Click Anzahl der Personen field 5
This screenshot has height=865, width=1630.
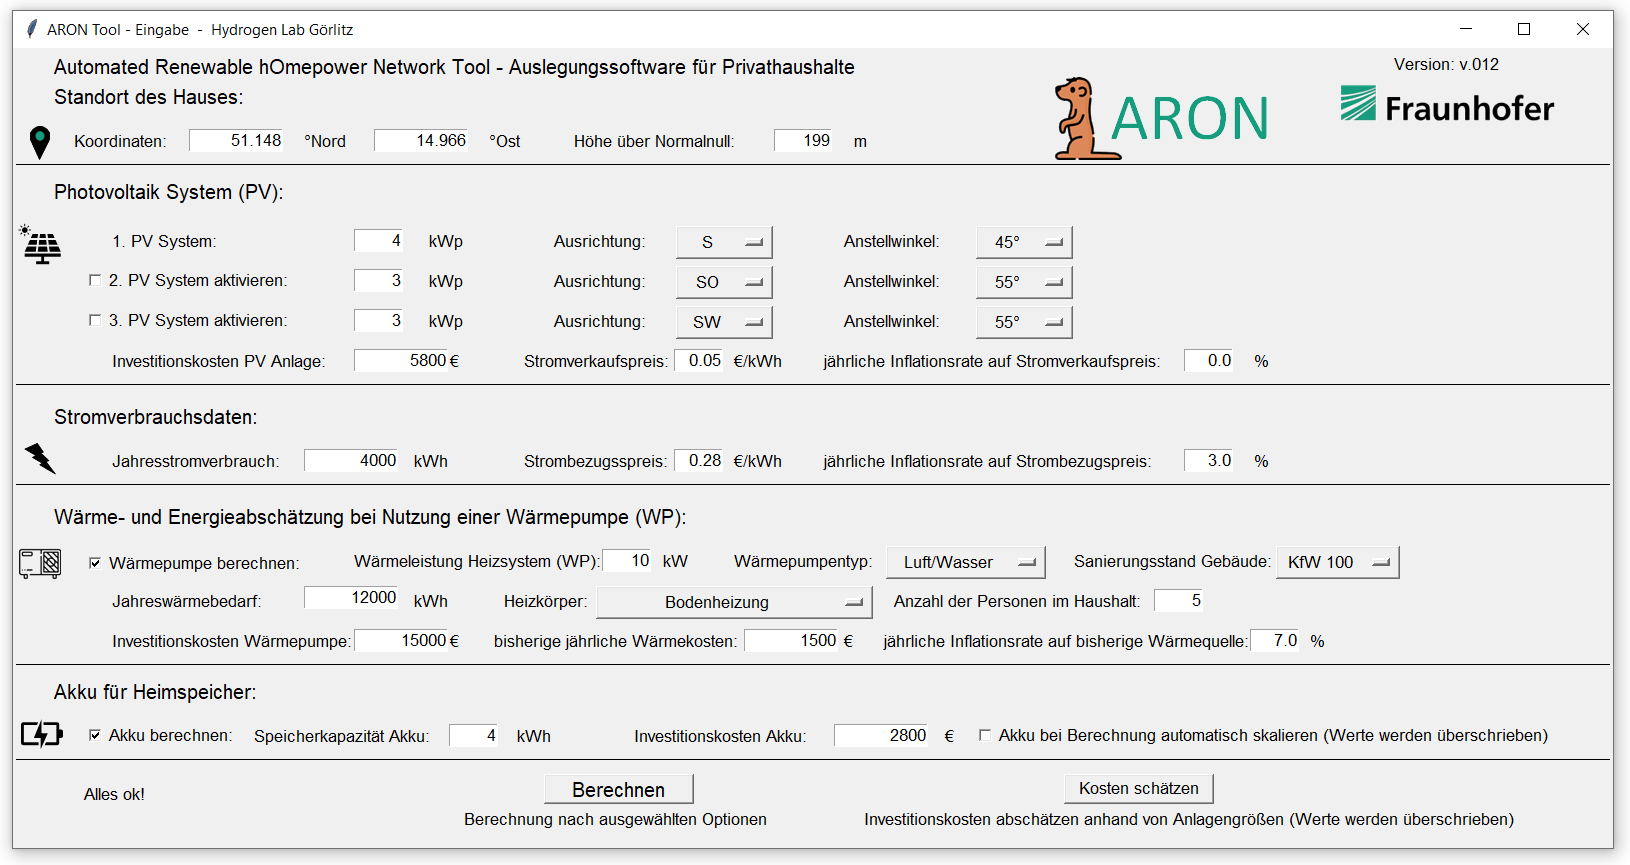(1178, 600)
